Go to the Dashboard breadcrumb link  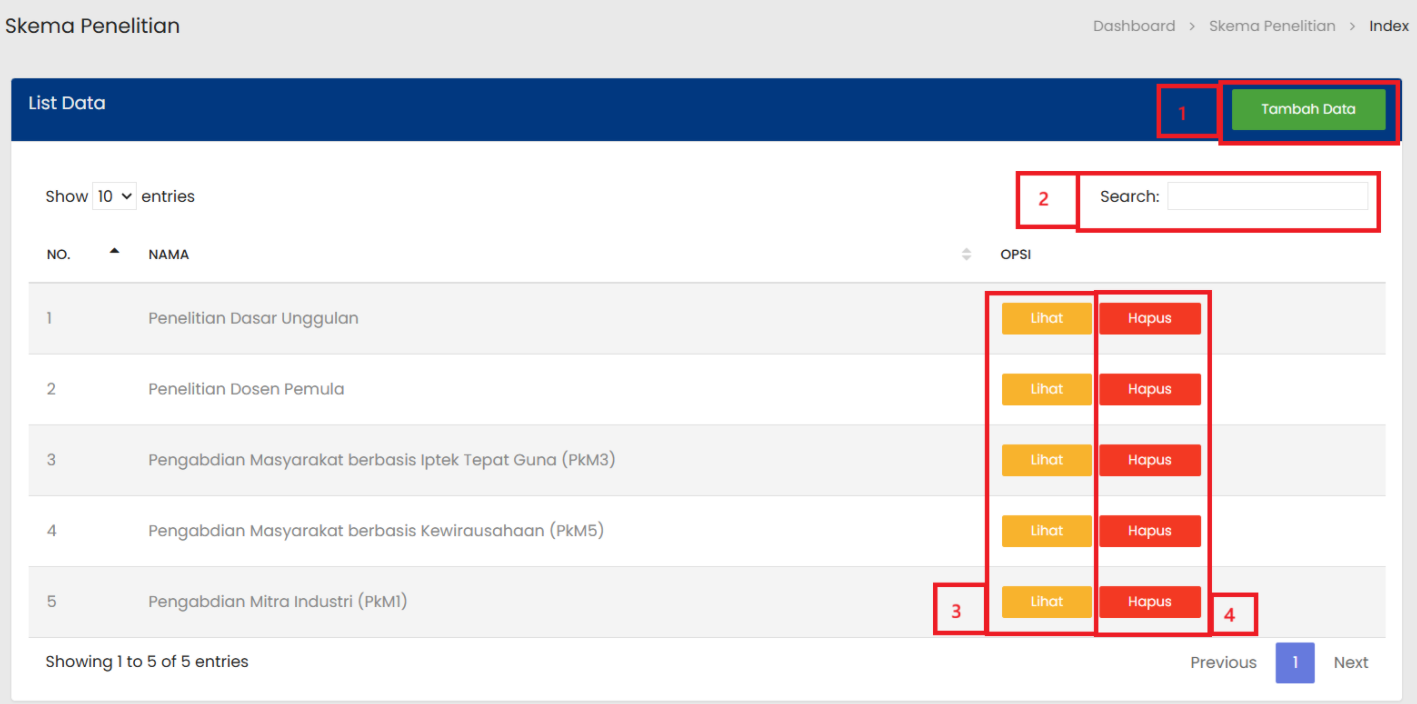click(1133, 26)
